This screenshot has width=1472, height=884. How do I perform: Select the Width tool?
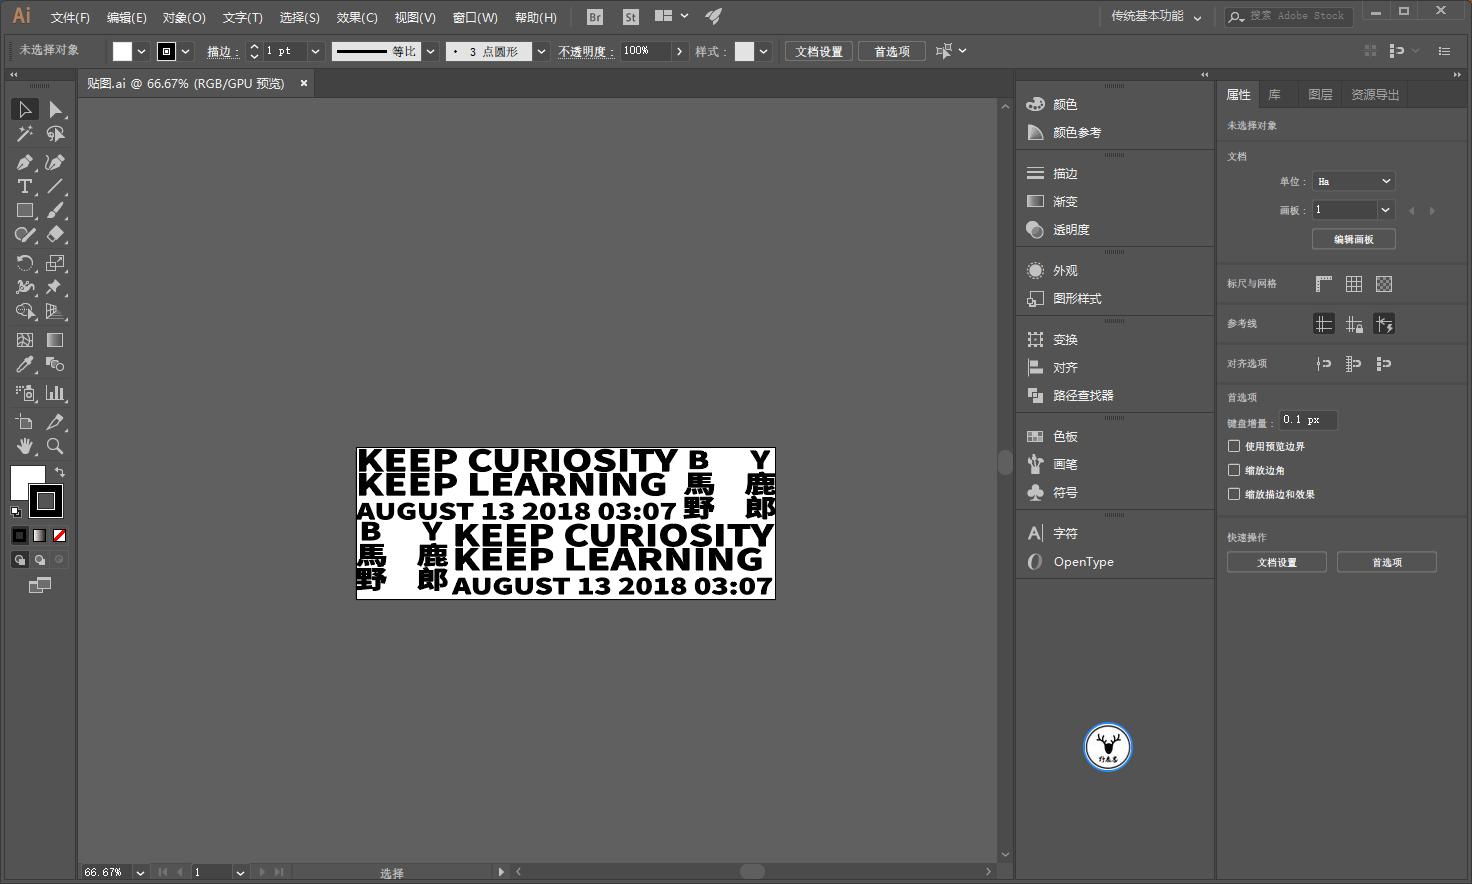[x=25, y=287]
